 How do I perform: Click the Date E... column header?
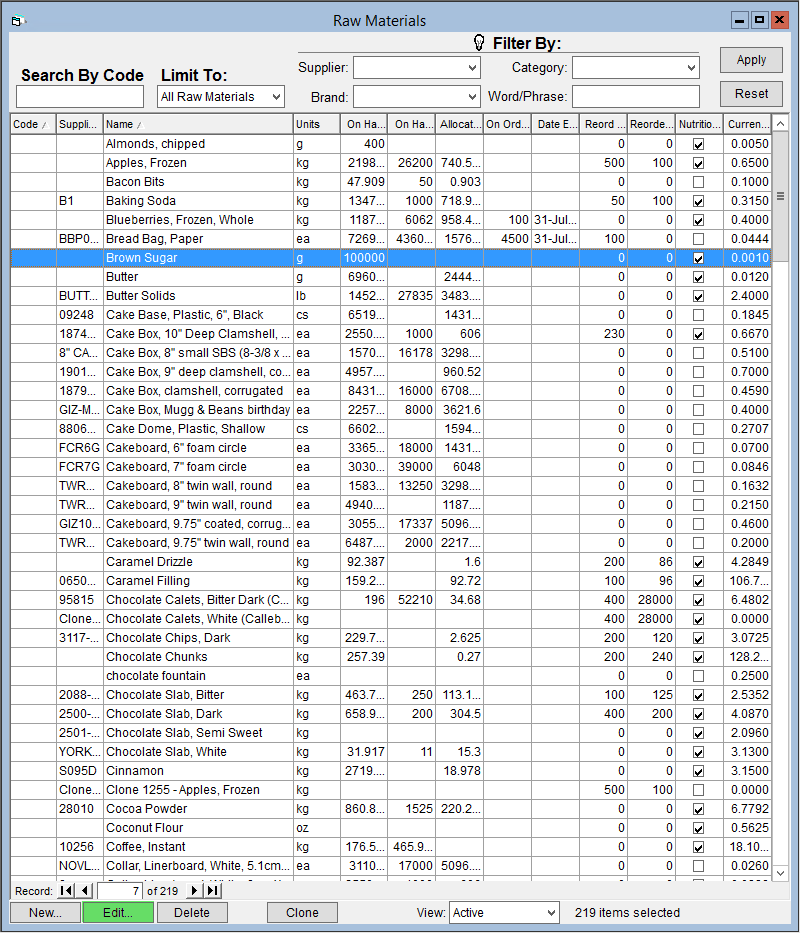pos(555,124)
